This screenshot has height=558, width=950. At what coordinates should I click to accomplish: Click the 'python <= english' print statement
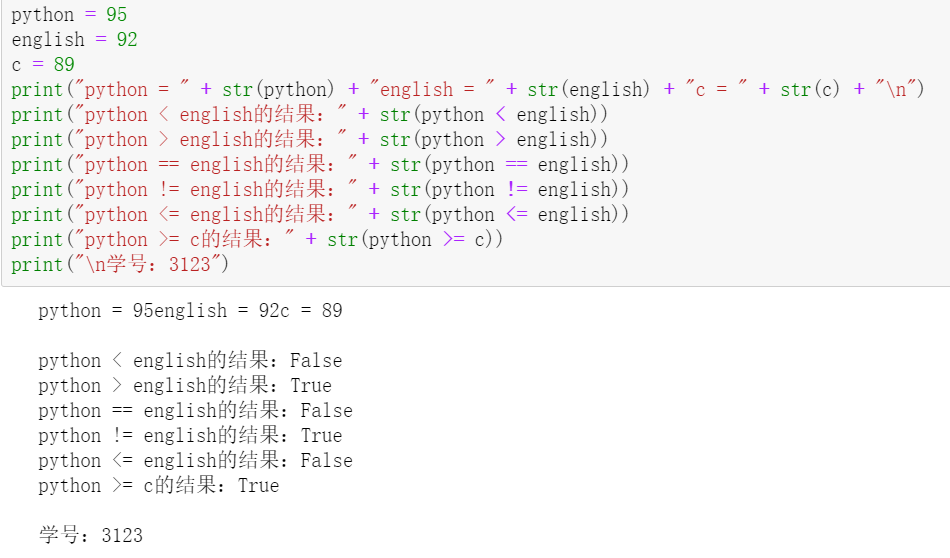tap(320, 214)
